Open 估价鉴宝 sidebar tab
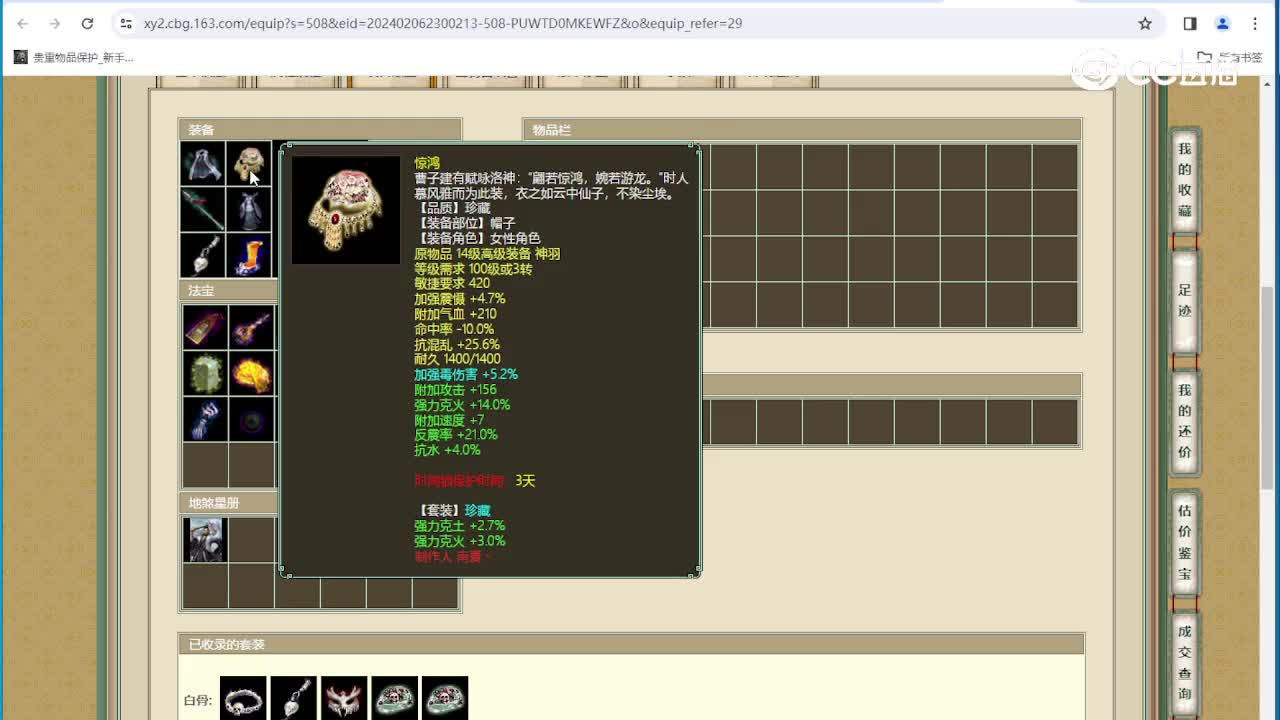 1185,542
